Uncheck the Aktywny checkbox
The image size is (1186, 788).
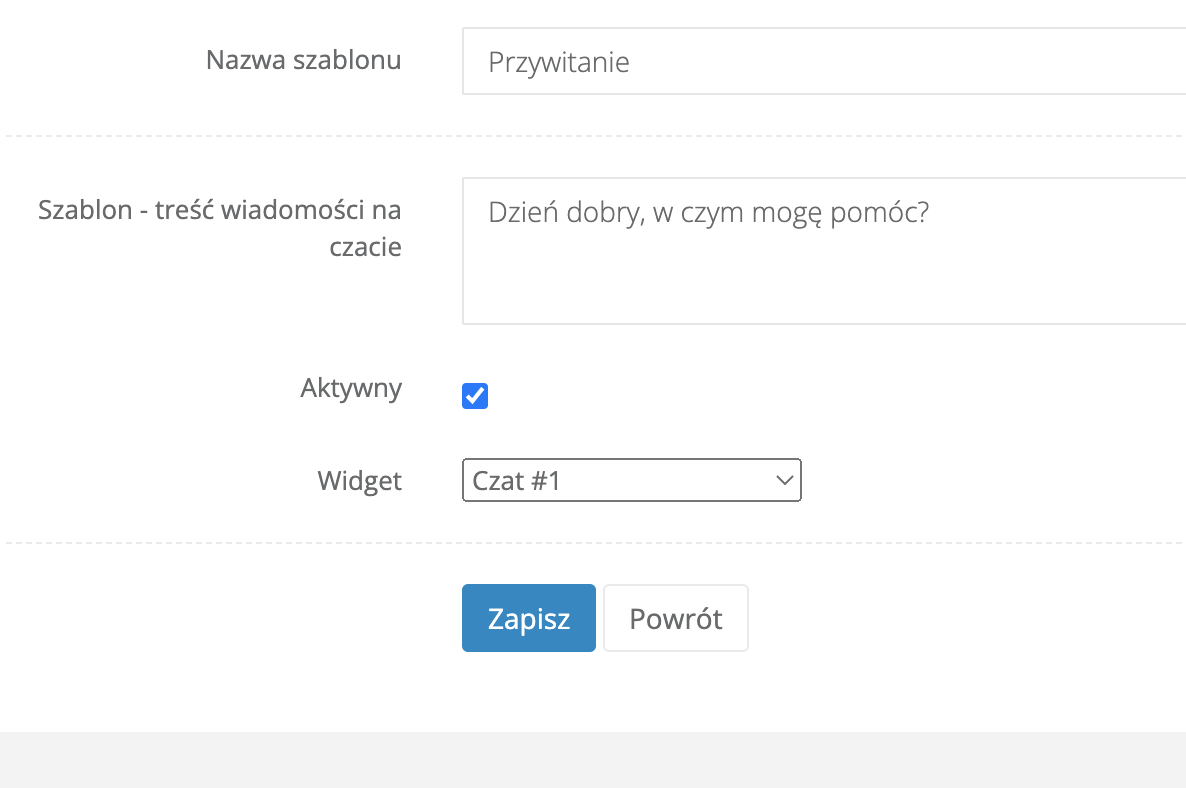(475, 396)
